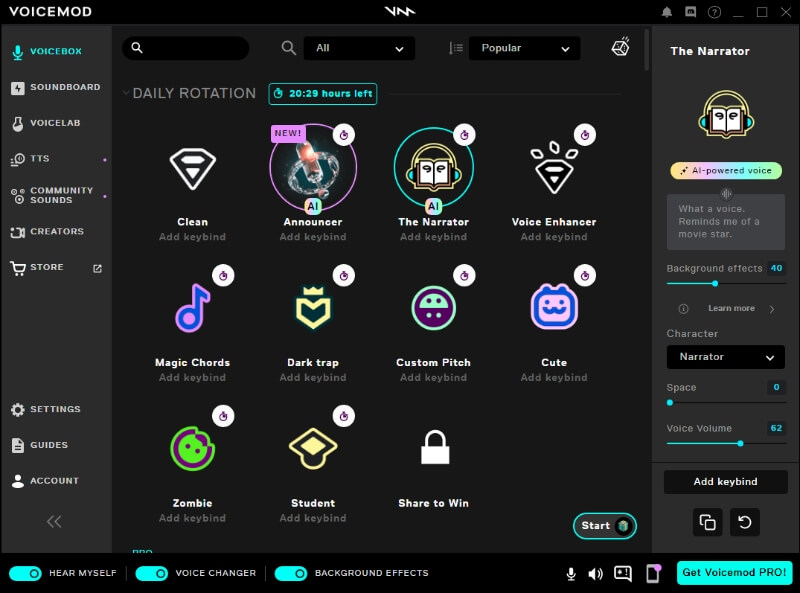
Task: Click the Narrator avatar in right panel
Action: tap(726, 114)
